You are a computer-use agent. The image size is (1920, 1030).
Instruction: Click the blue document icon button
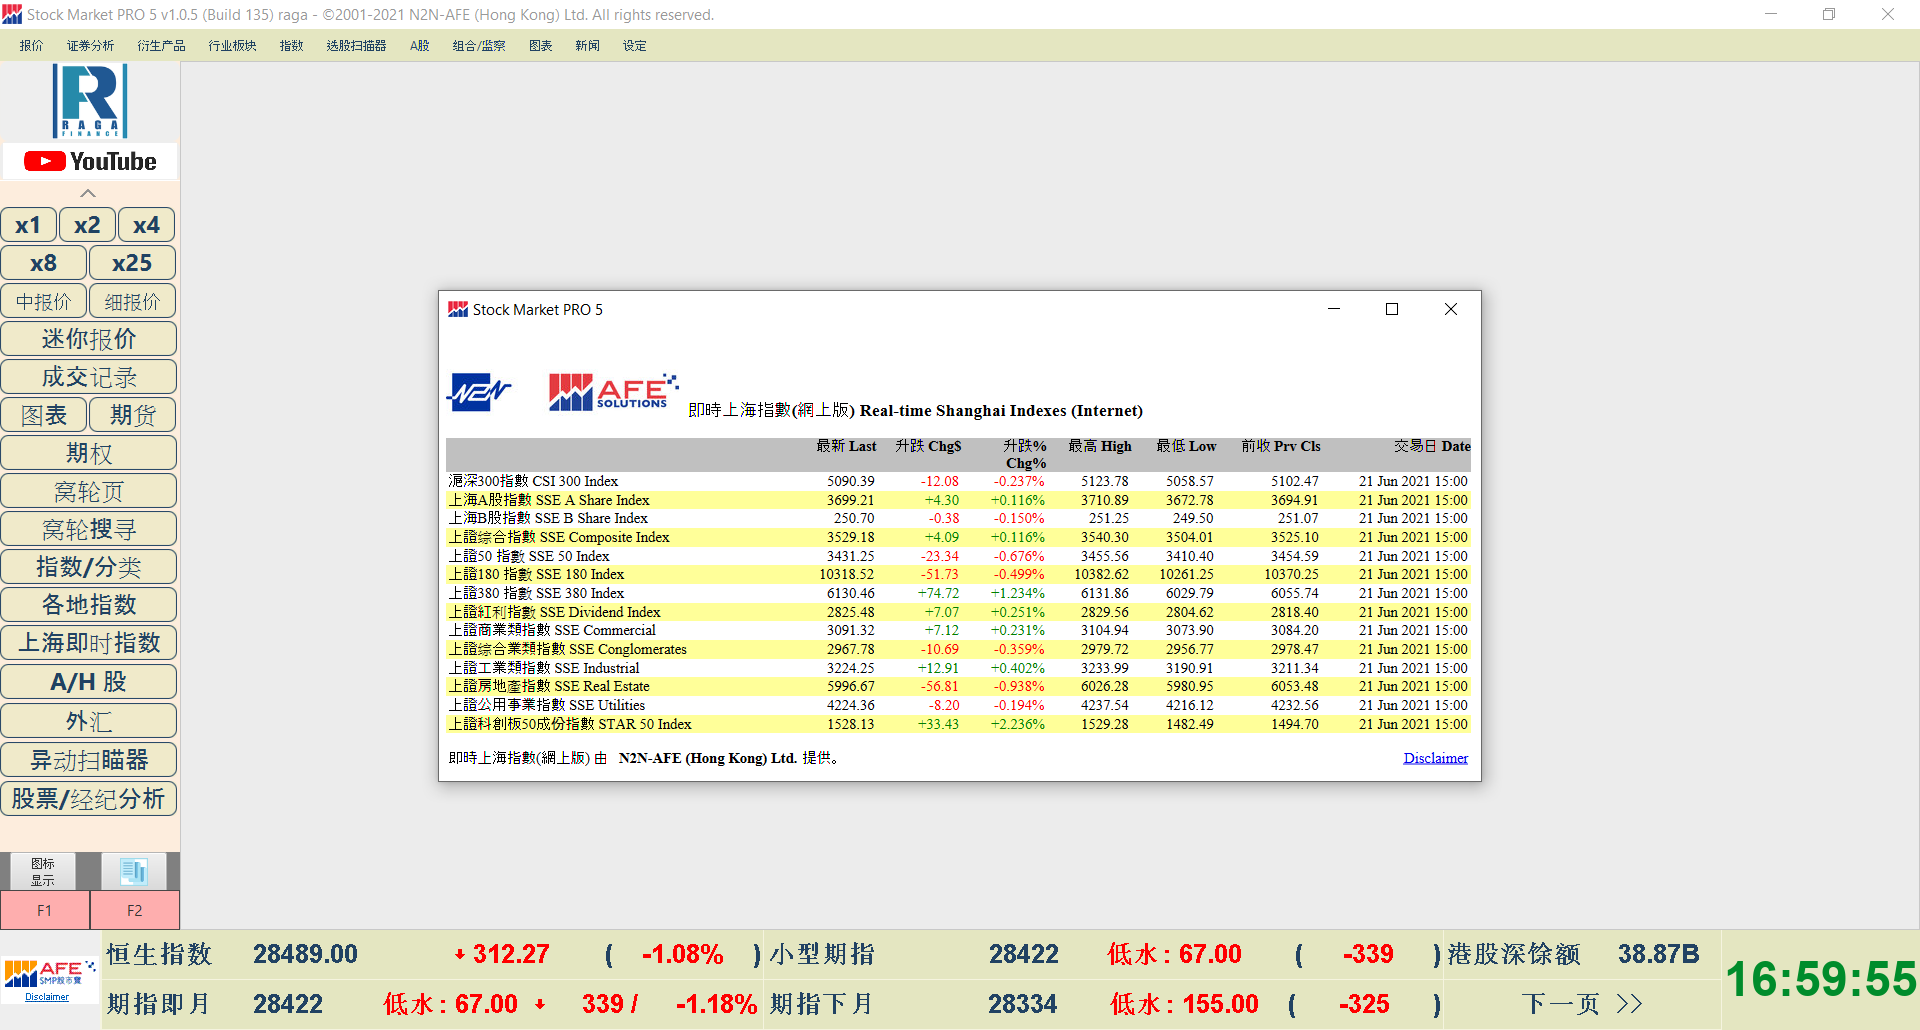[x=134, y=871]
